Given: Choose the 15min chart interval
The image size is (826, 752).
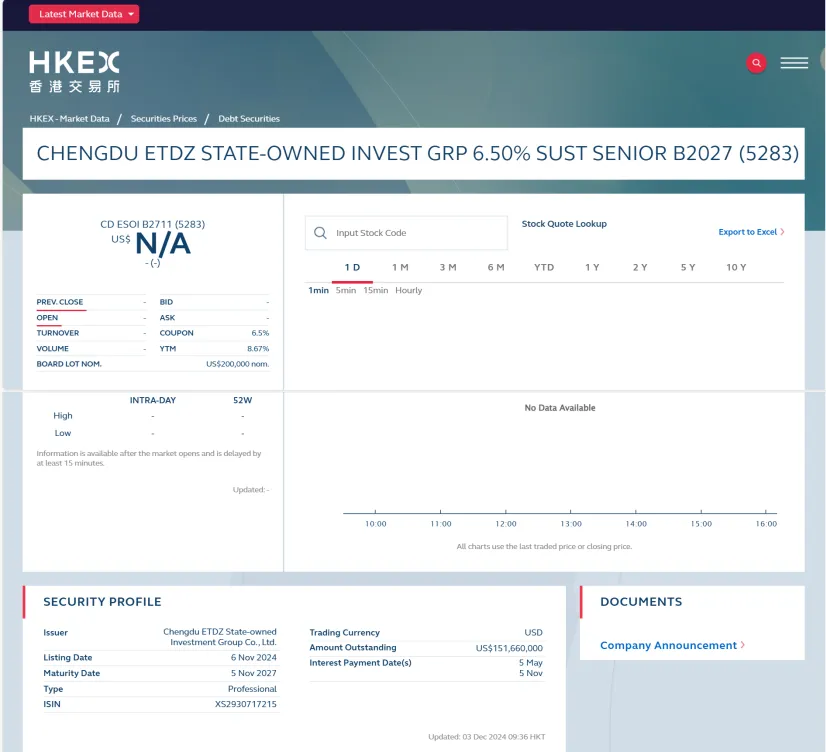Looking at the screenshot, I should click(376, 290).
